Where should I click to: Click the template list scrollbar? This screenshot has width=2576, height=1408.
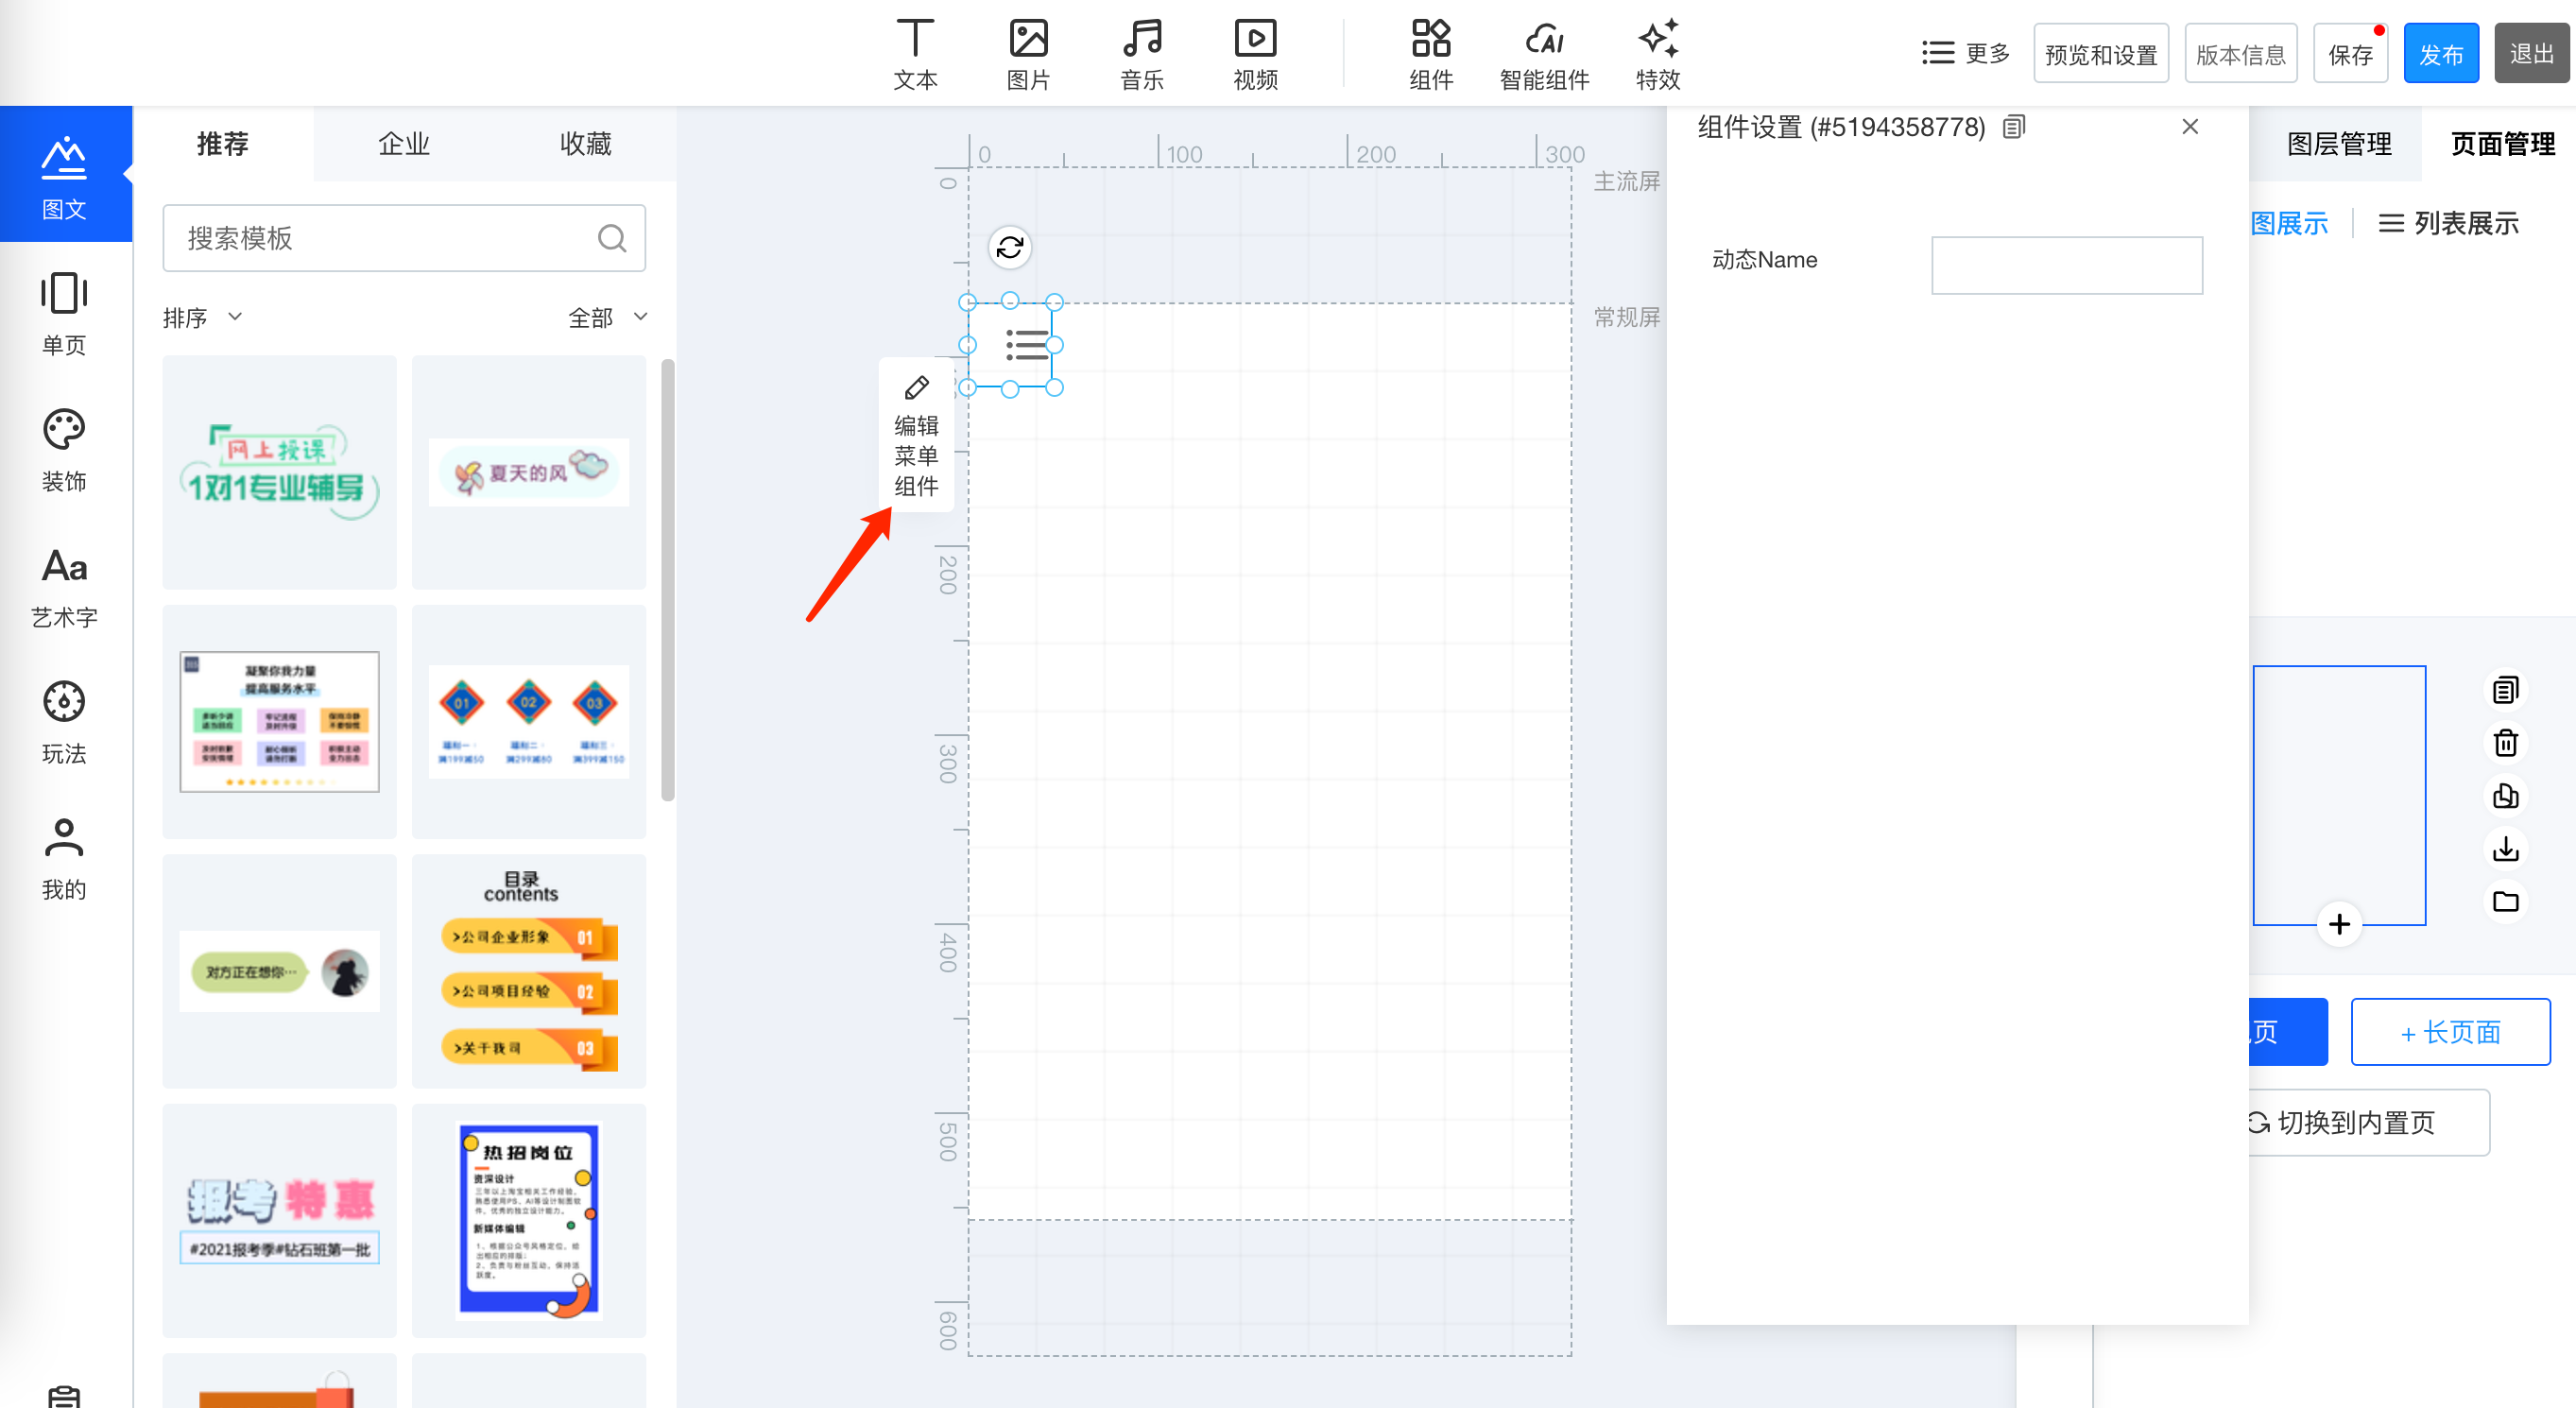(668, 580)
